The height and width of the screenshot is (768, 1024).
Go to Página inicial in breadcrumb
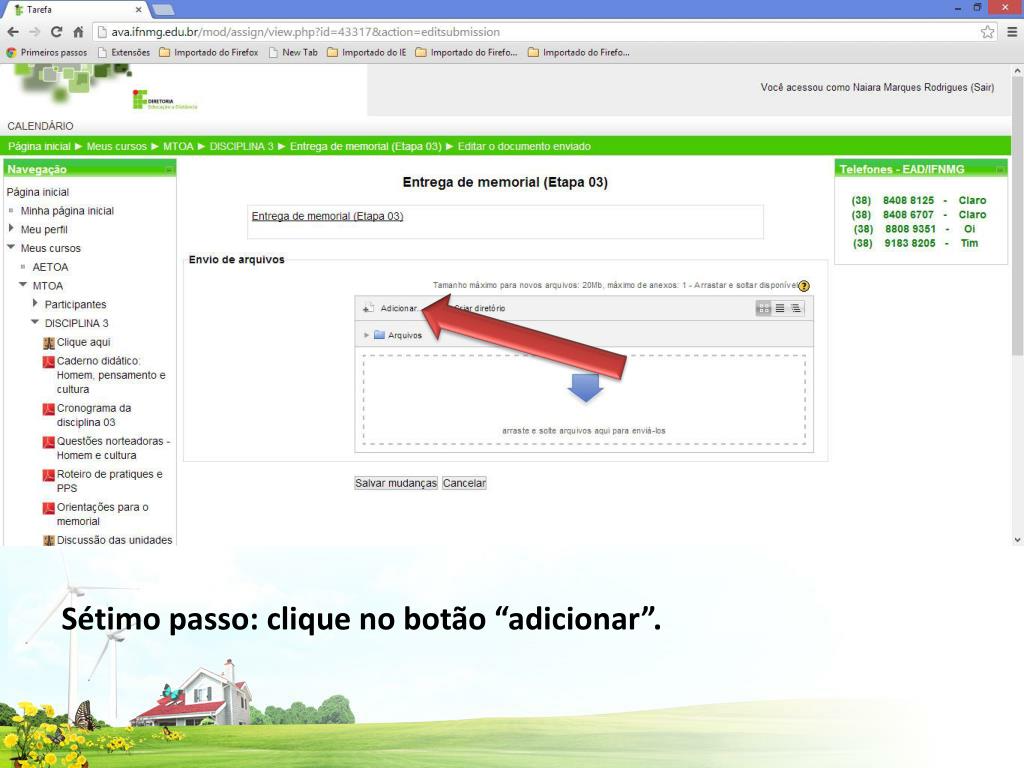pyautogui.click(x=39, y=146)
